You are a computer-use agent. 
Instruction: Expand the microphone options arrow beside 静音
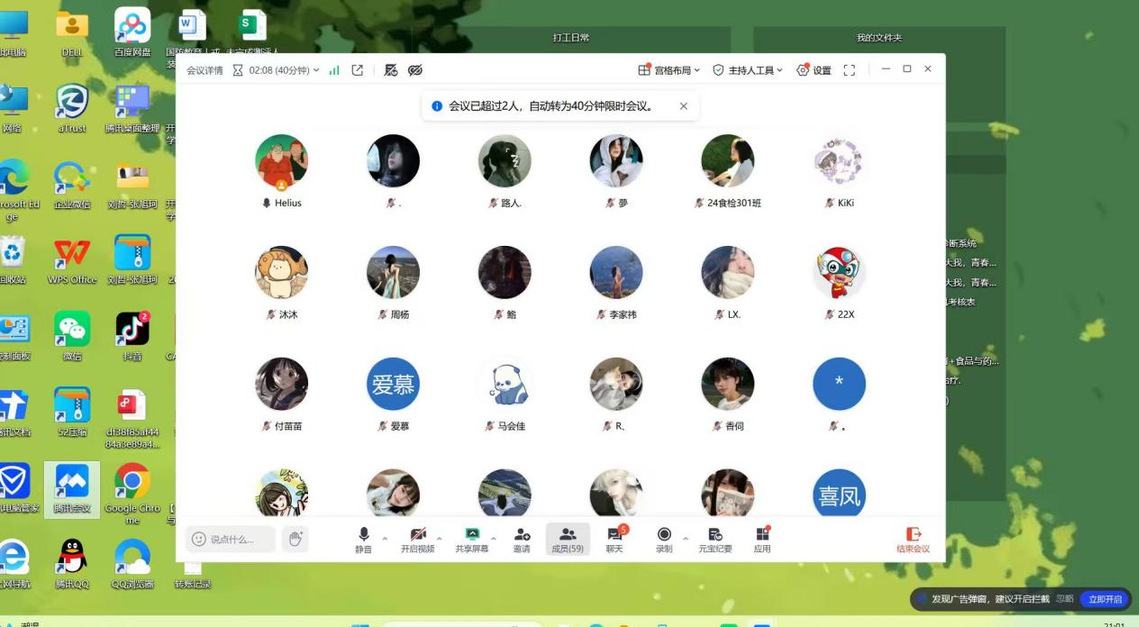point(385,538)
